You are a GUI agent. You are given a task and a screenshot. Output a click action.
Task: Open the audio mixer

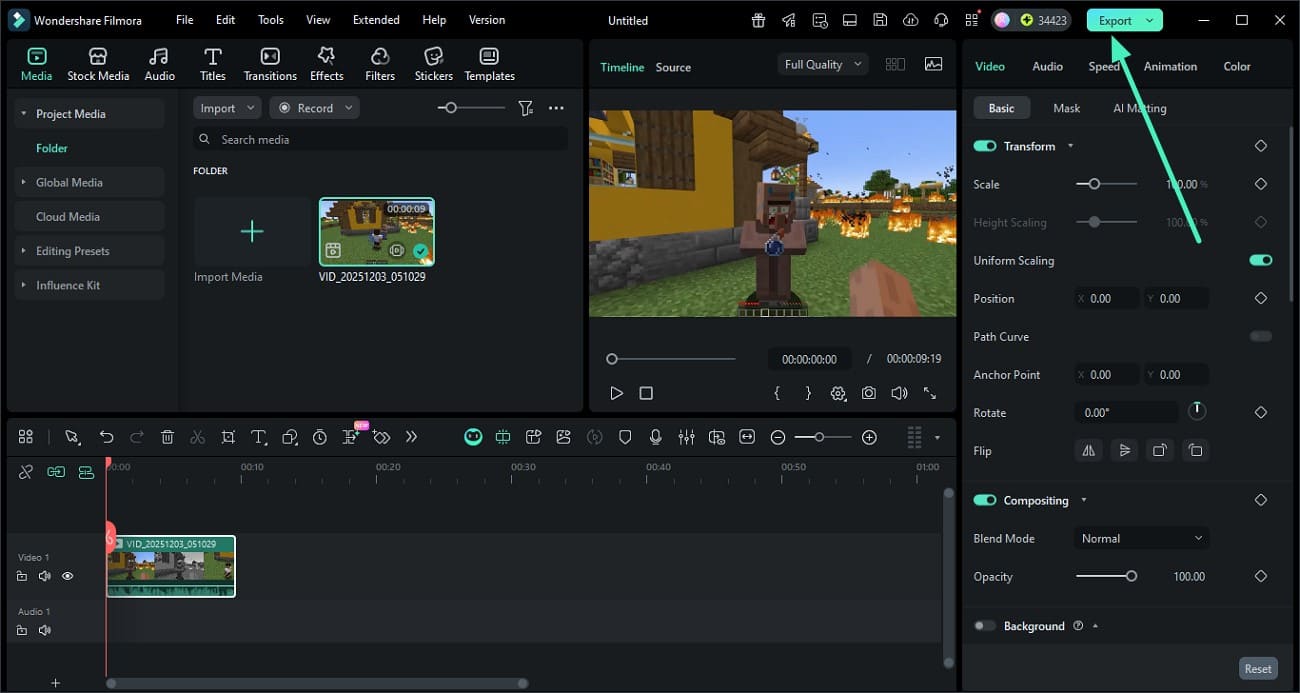tap(686, 437)
